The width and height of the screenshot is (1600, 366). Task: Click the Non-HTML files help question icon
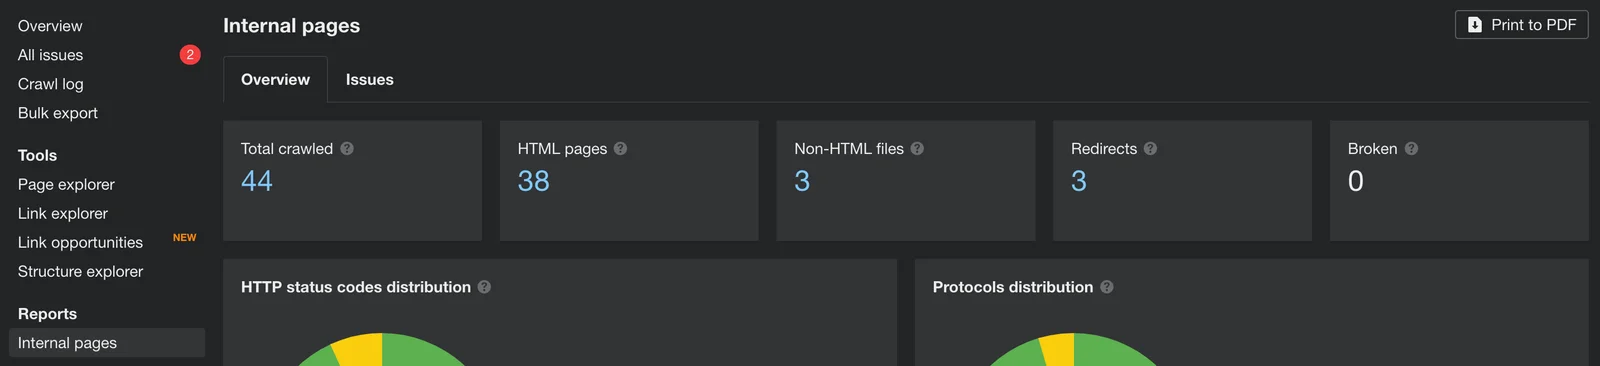pos(917,148)
